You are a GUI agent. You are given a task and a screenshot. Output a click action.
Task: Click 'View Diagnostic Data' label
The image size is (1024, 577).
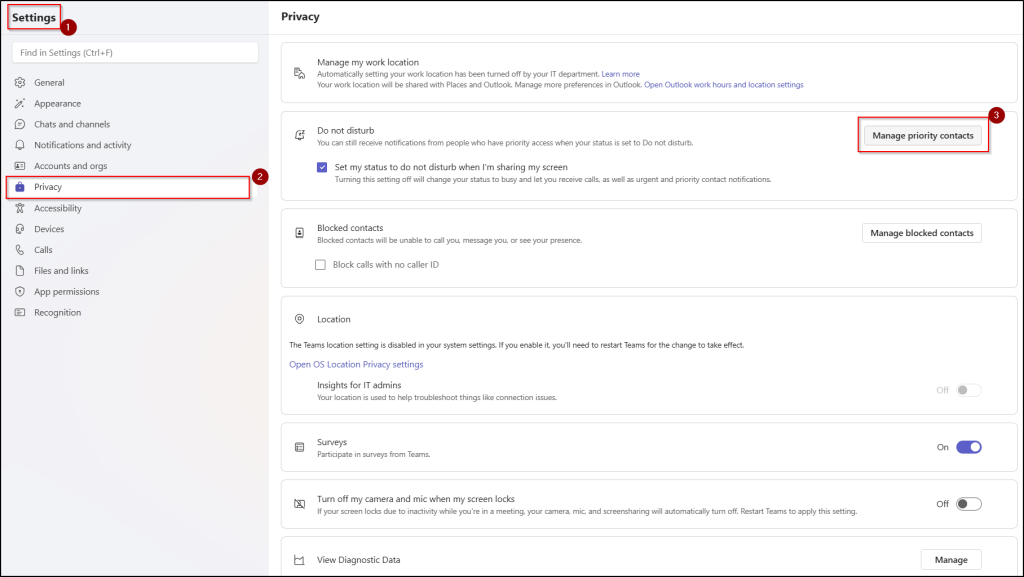click(359, 560)
